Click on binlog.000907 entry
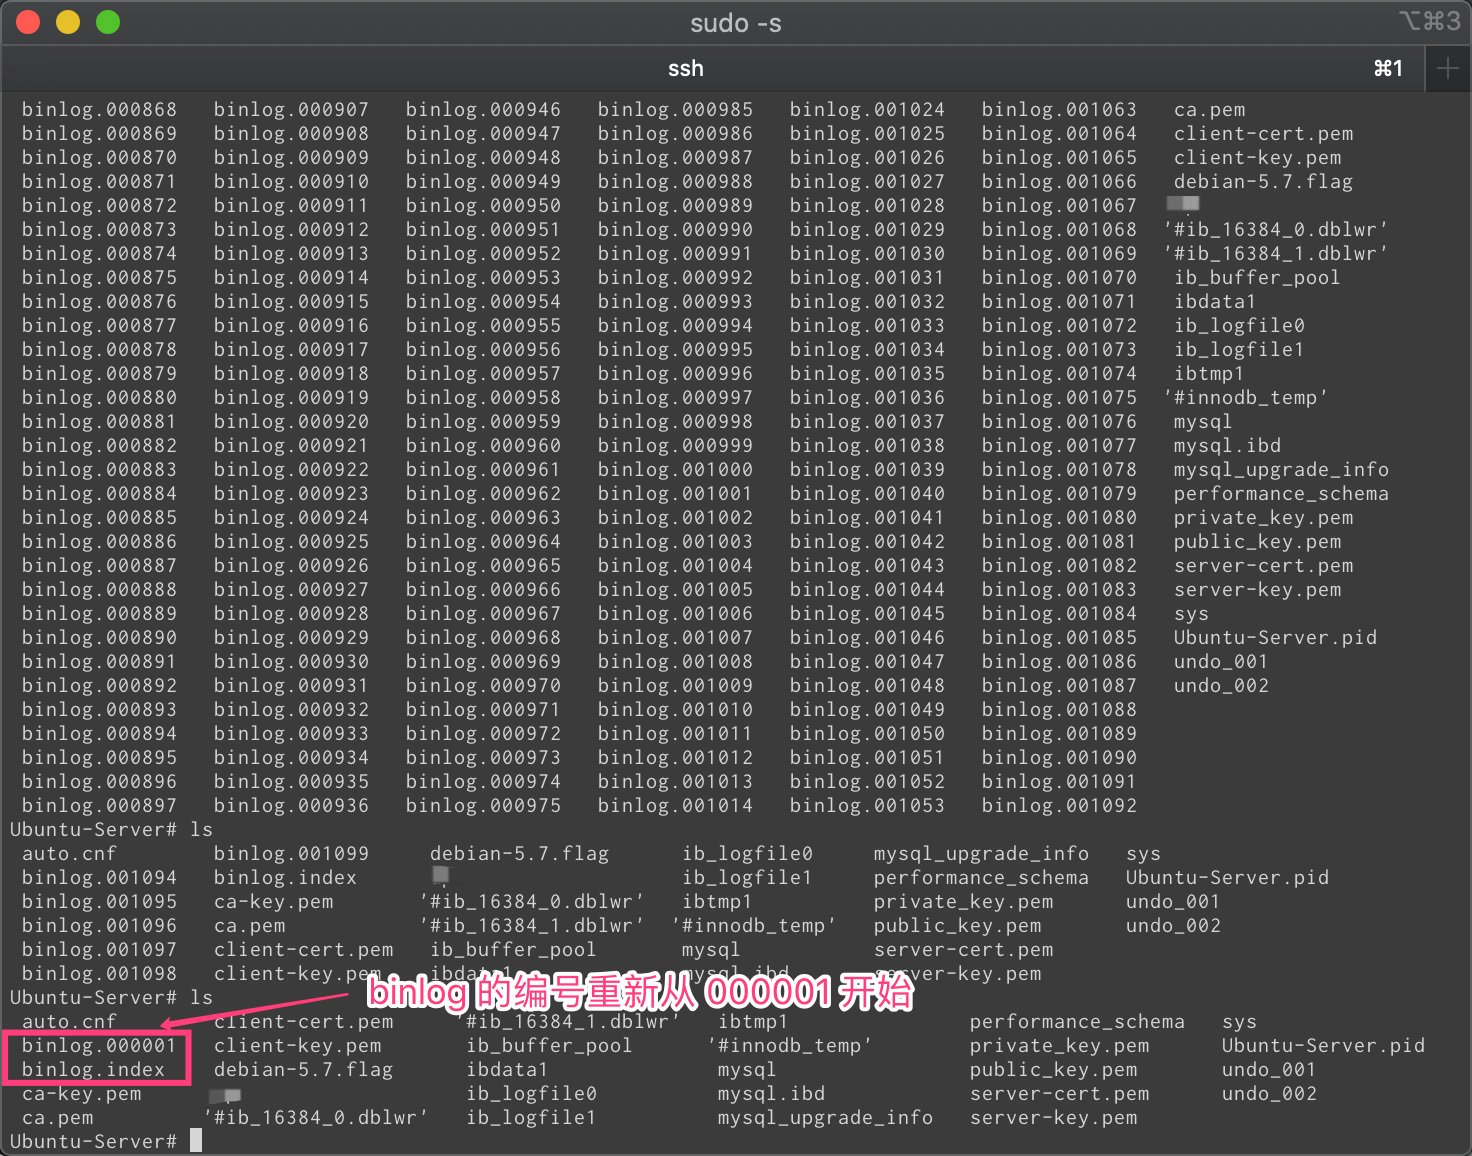The height and width of the screenshot is (1156, 1472). pyautogui.click(x=291, y=109)
